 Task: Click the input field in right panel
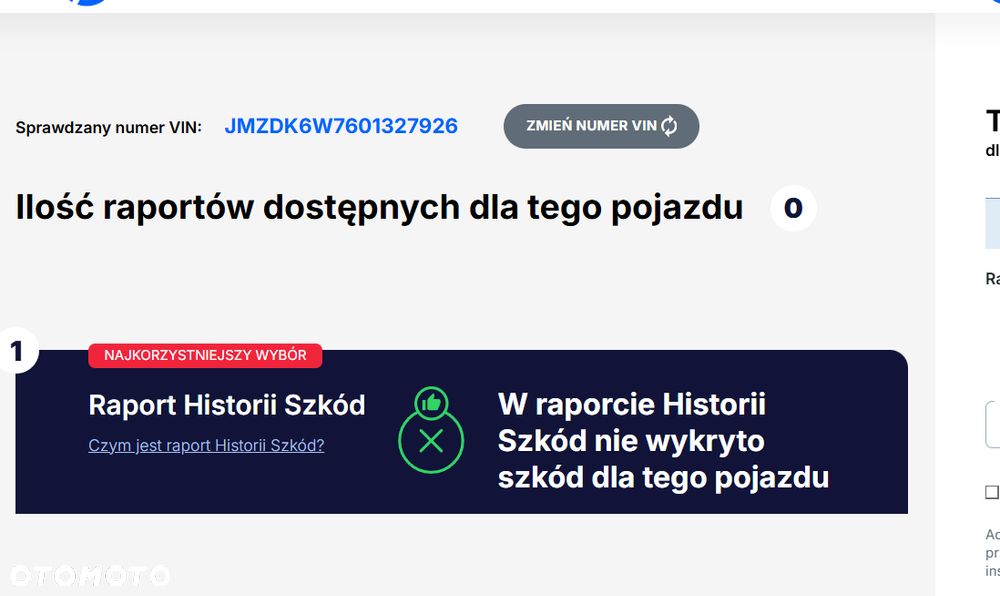993,425
